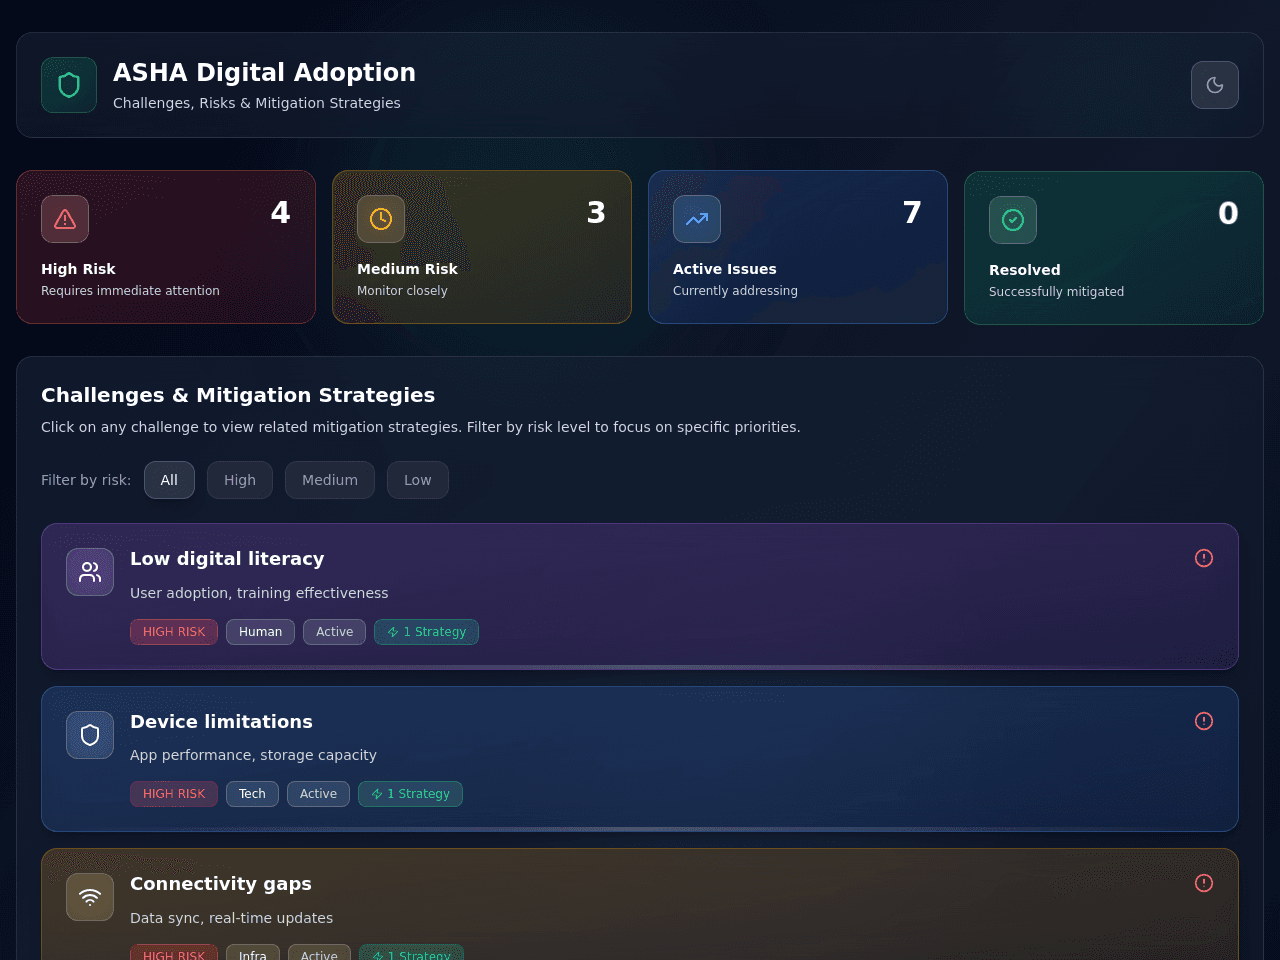Click 1 Strategy badge on Low digital literacy
Viewport: 1280px width, 960px height.
coord(426,632)
